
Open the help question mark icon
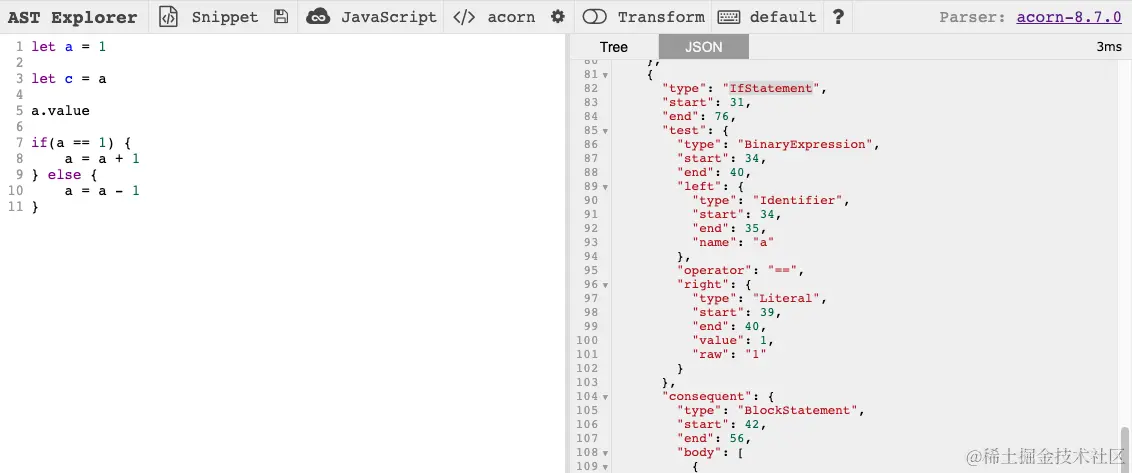tap(837, 17)
